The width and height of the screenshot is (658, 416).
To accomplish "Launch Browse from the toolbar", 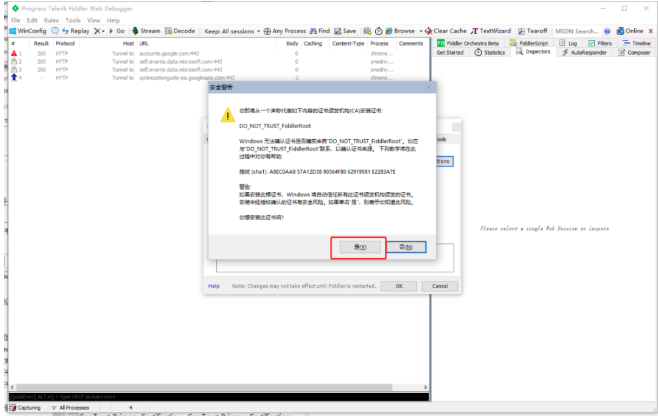I will [400, 31].
